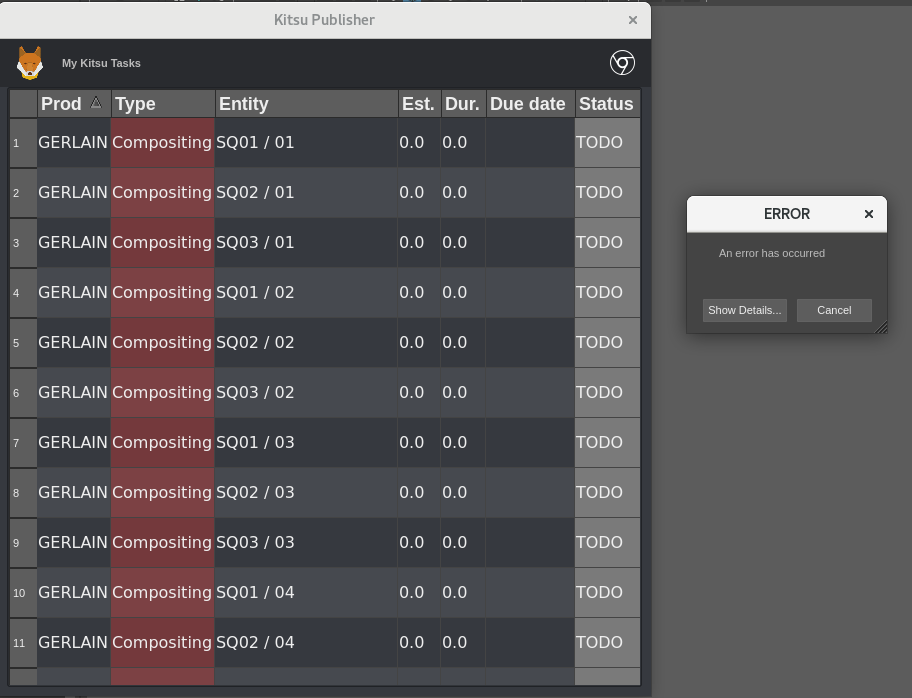912x698 pixels.
Task: Close the ERROR dialog with its X
Action: (x=868, y=213)
